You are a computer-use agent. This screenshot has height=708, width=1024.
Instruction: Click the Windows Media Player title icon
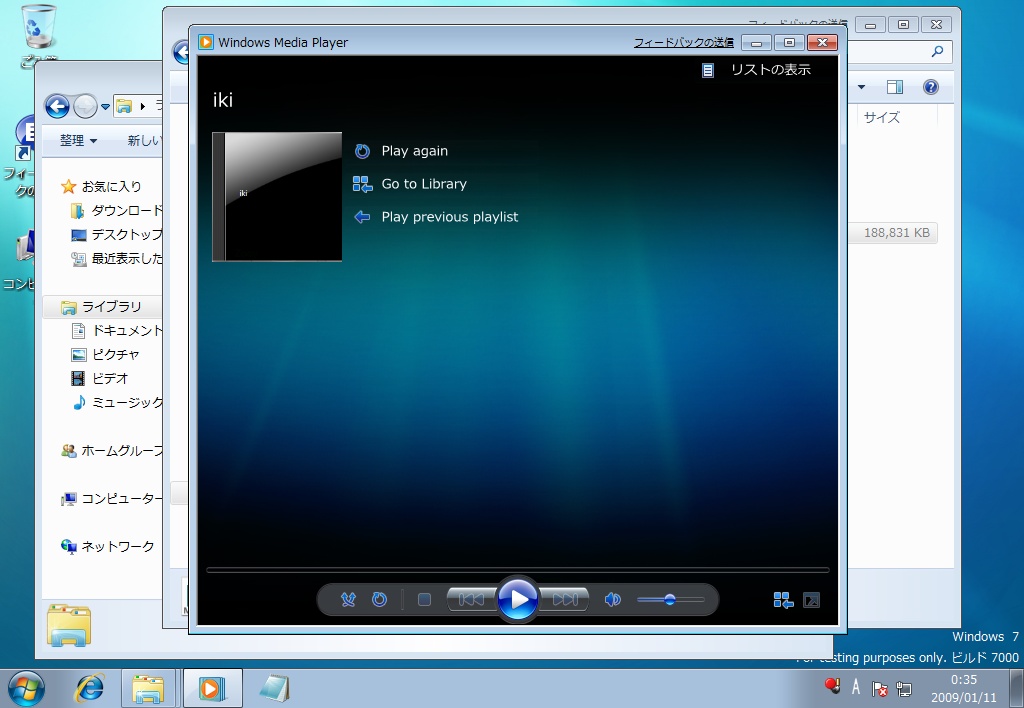(x=206, y=42)
